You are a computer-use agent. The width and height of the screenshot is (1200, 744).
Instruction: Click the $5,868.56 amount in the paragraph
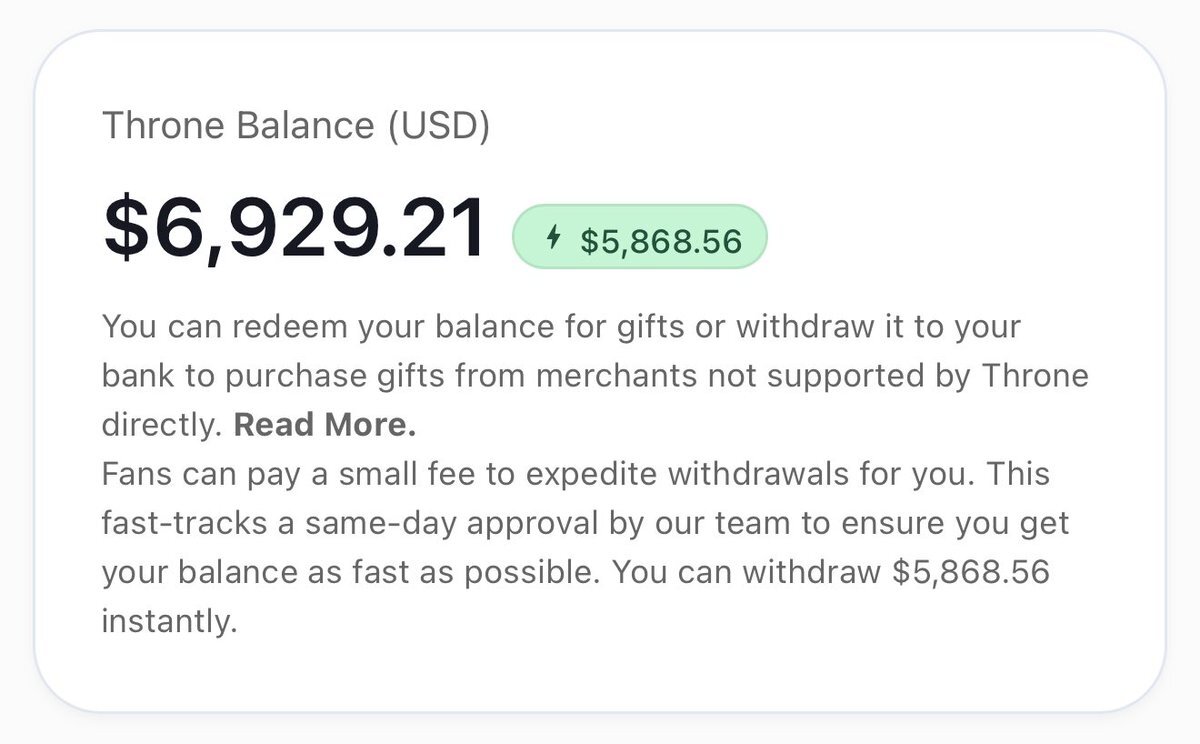[970, 572]
